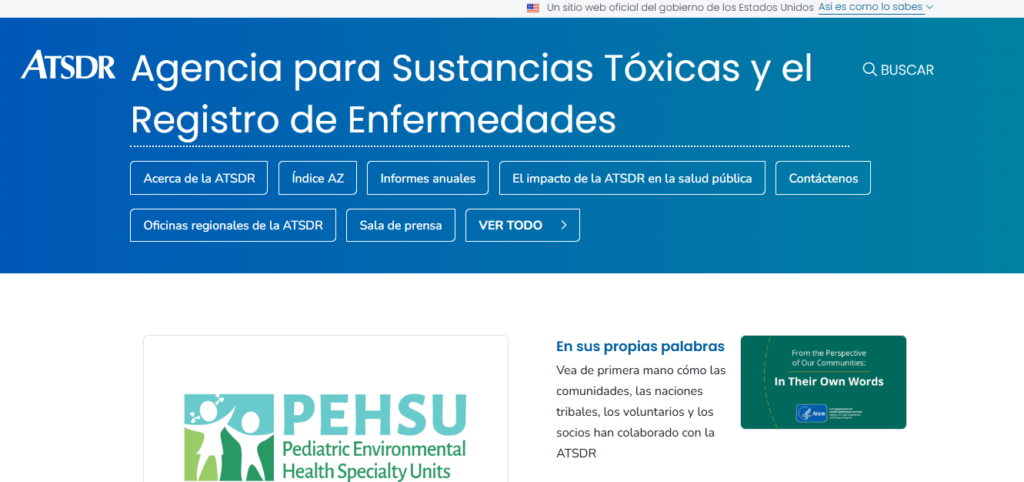The image size is (1024, 482).
Task: Click the magnifying glass search icon
Action: (x=869, y=70)
